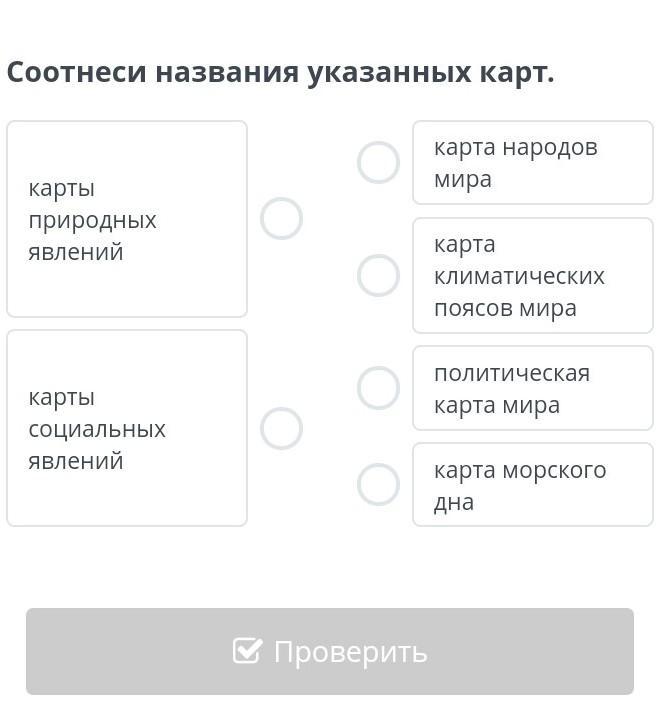Screen dimensions: 659x714
Task: Click the word «политическая» in the right column
Action: click(x=512, y=373)
